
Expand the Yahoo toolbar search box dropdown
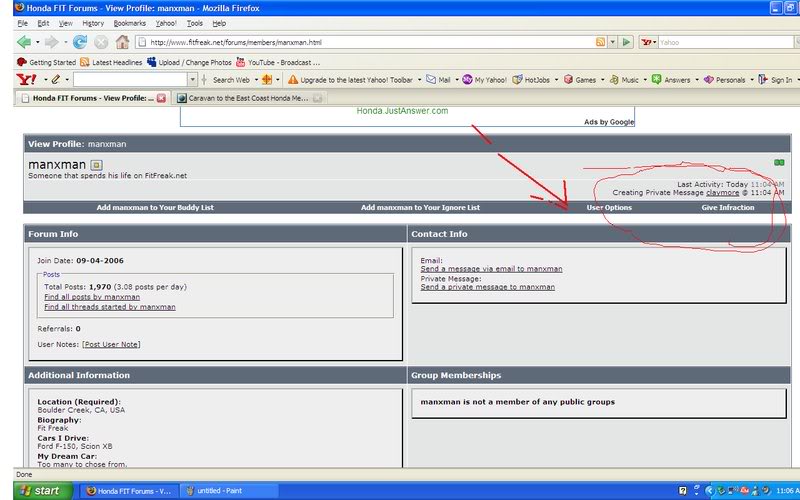[192, 80]
